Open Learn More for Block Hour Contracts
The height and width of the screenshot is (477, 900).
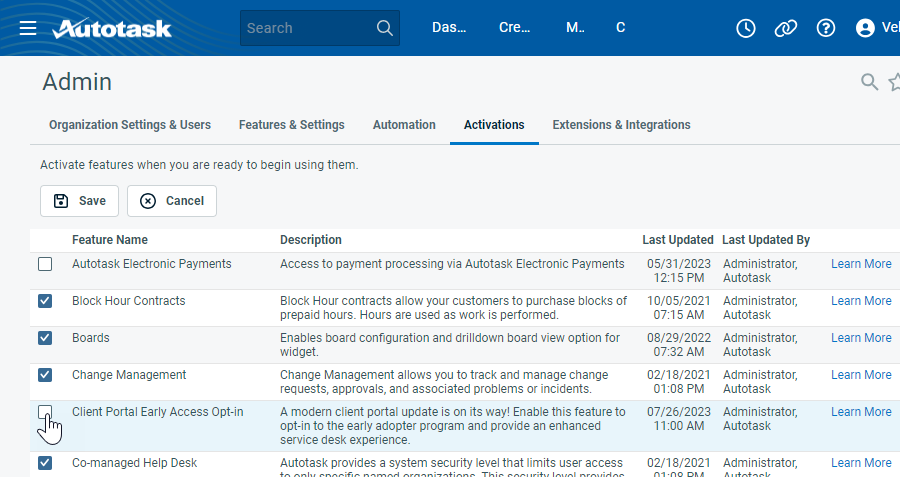(861, 301)
